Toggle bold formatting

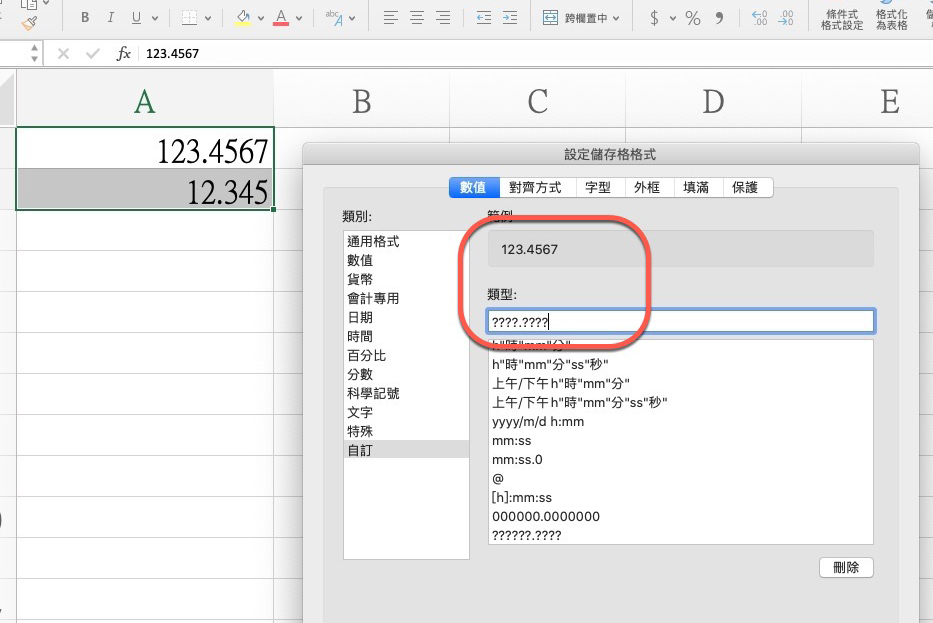tap(84, 17)
